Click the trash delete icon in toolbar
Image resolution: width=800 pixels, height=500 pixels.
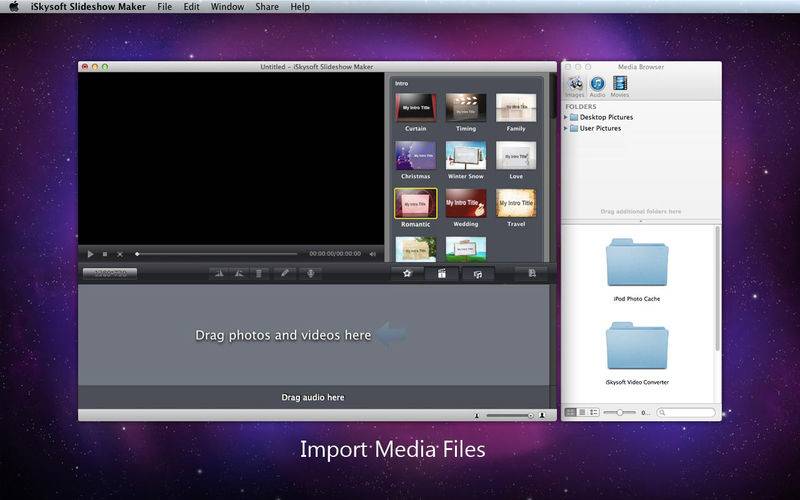[x=259, y=273]
